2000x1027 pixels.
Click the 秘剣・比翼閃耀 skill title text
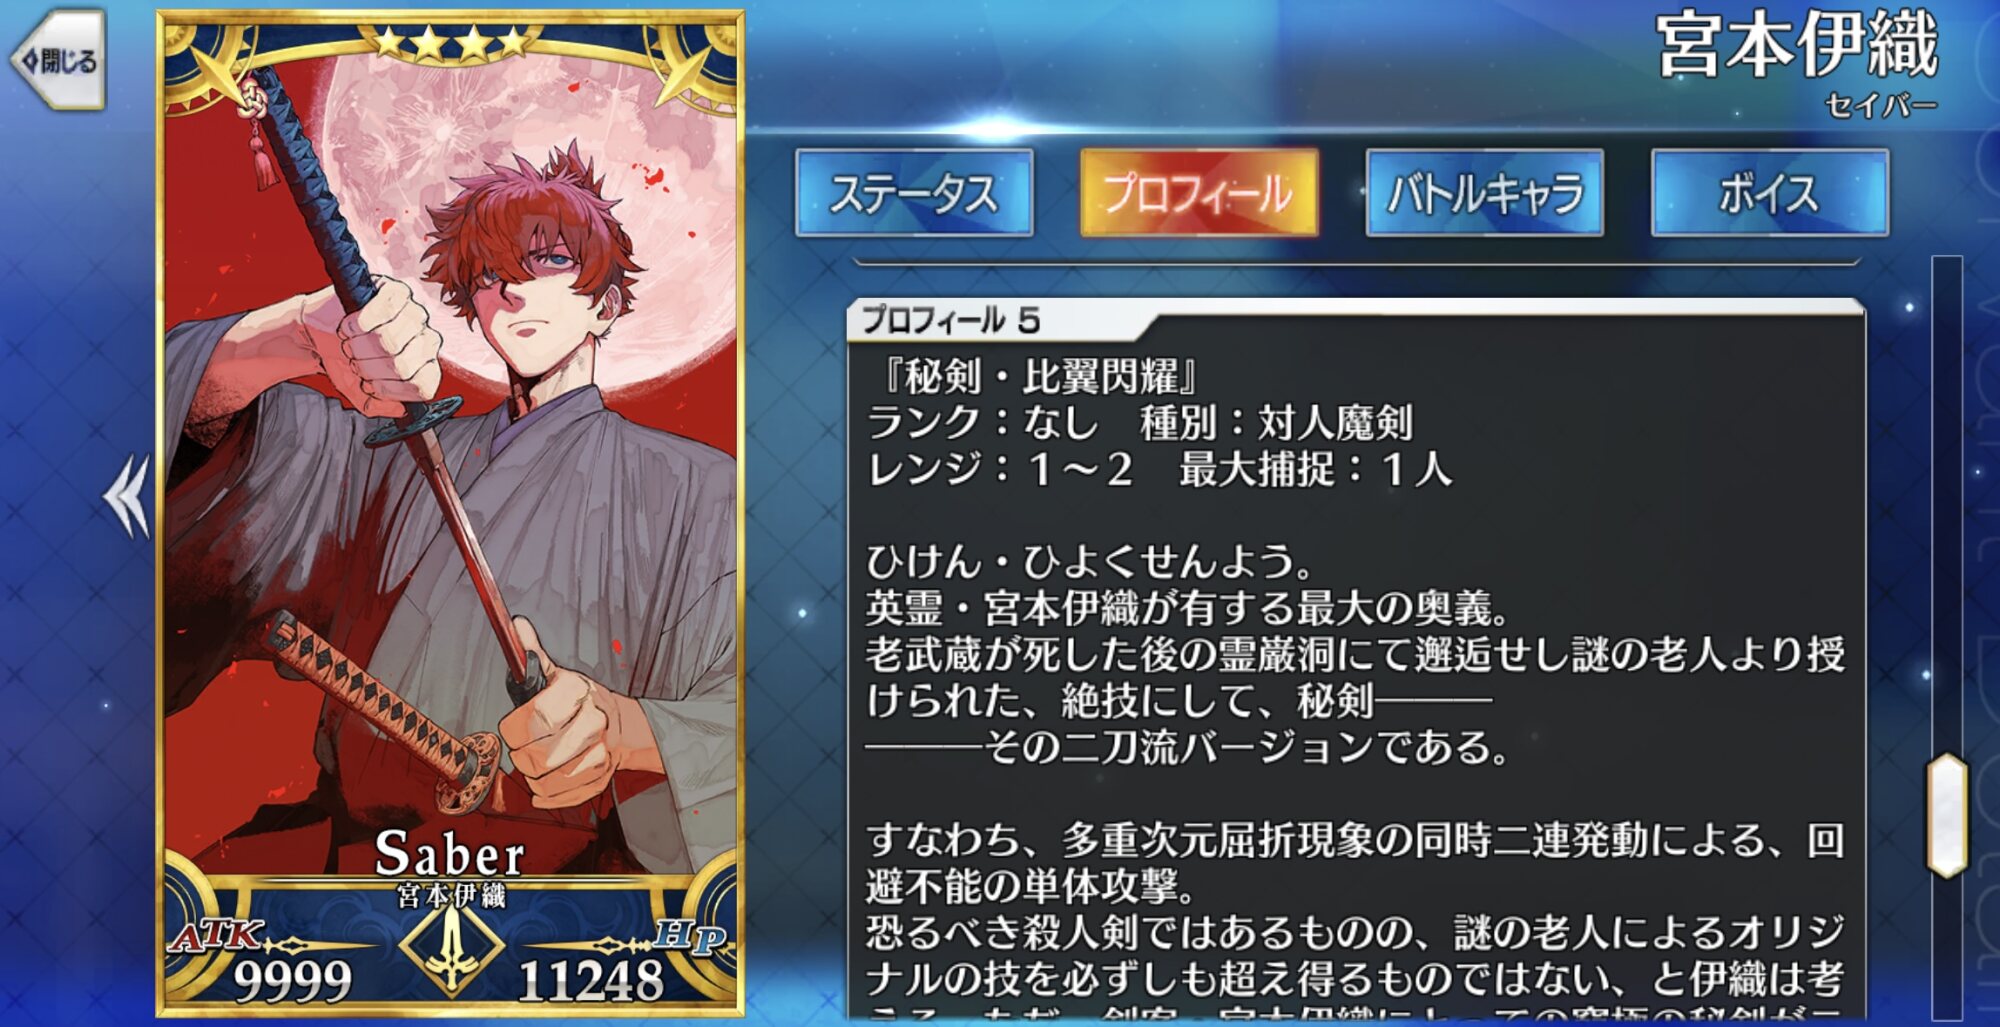tap(1038, 377)
